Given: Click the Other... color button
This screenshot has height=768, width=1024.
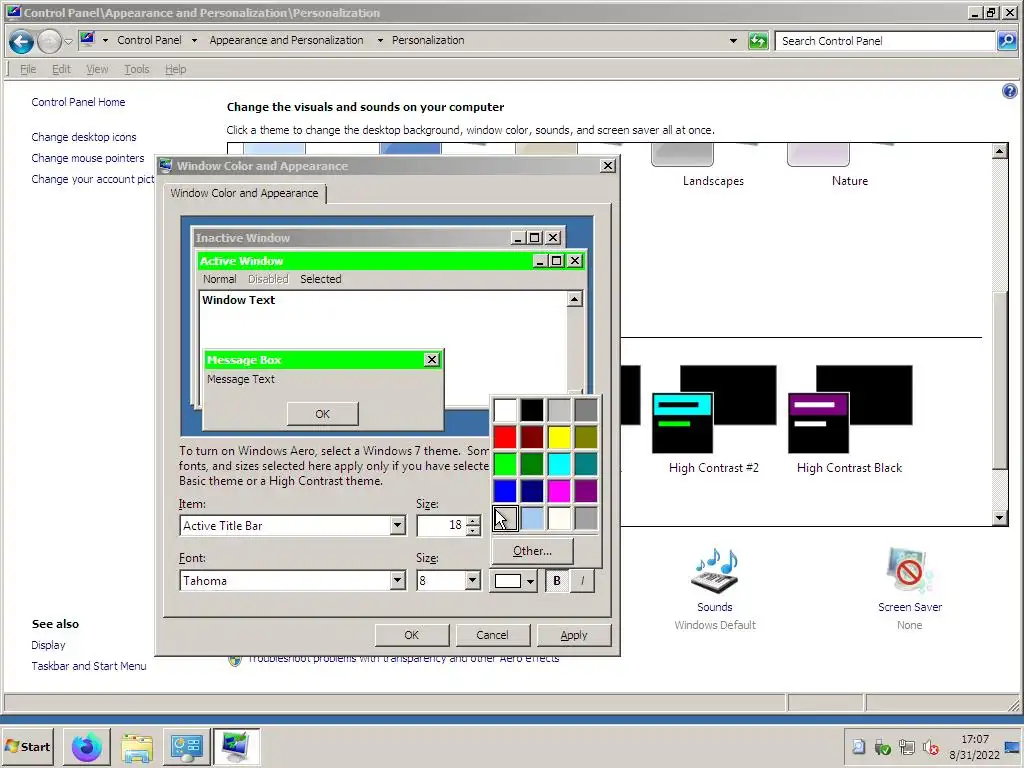Looking at the screenshot, I should coord(532,551).
